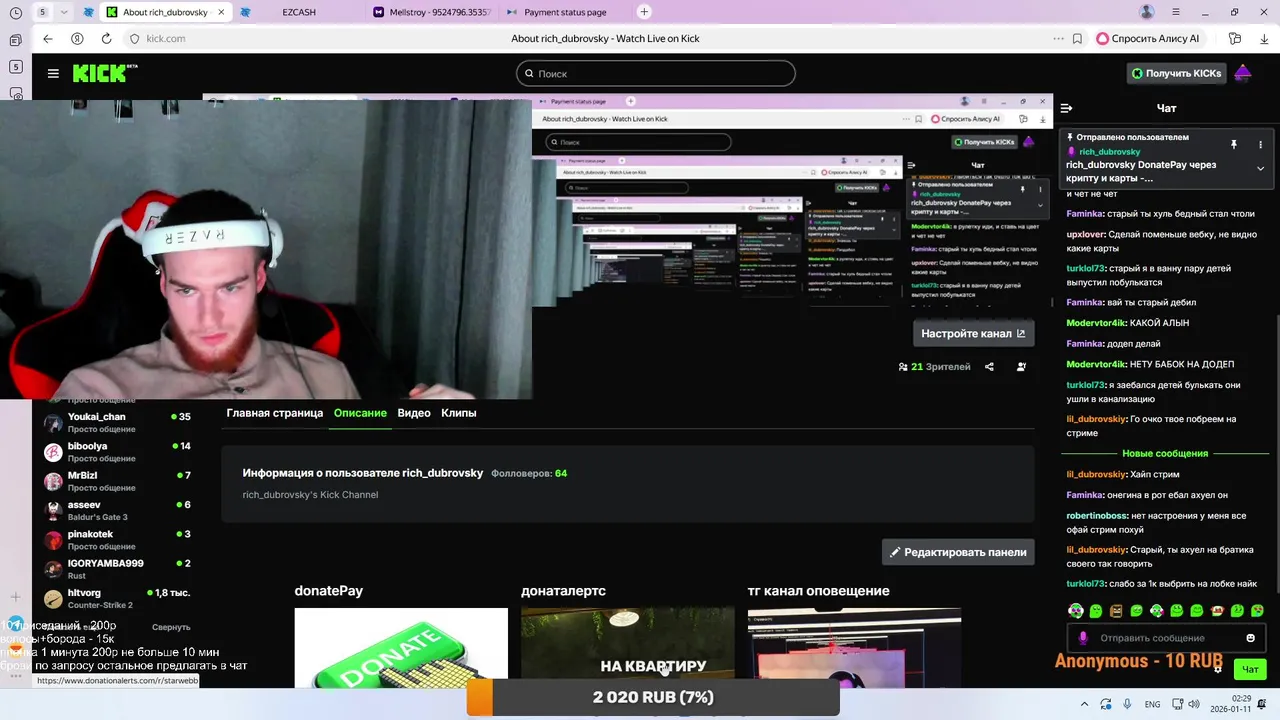This screenshot has height=720, width=1280.
Task: Expand the pinned message chevron
Action: pos(1260,168)
